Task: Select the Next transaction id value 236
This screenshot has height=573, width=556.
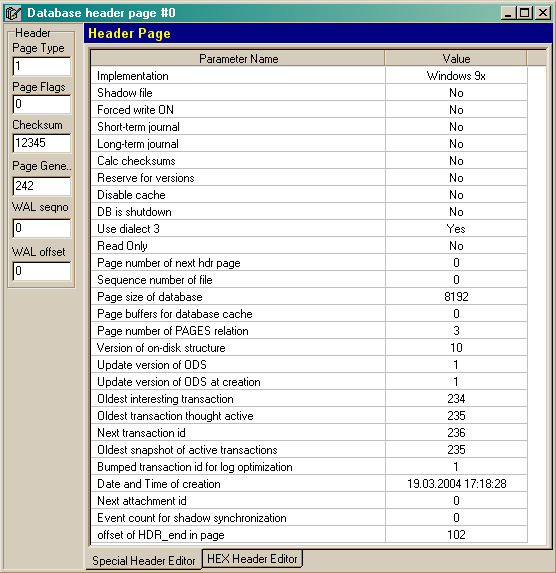Action: pyautogui.click(x=456, y=433)
